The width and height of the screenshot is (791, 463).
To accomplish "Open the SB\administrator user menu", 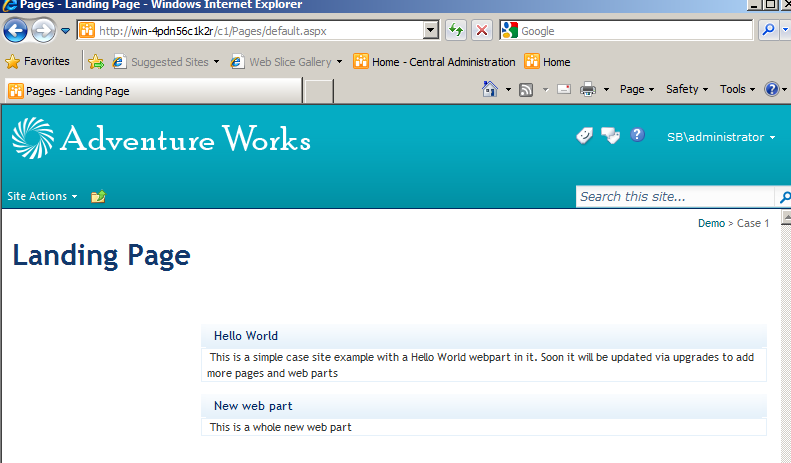I will click(x=721, y=137).
